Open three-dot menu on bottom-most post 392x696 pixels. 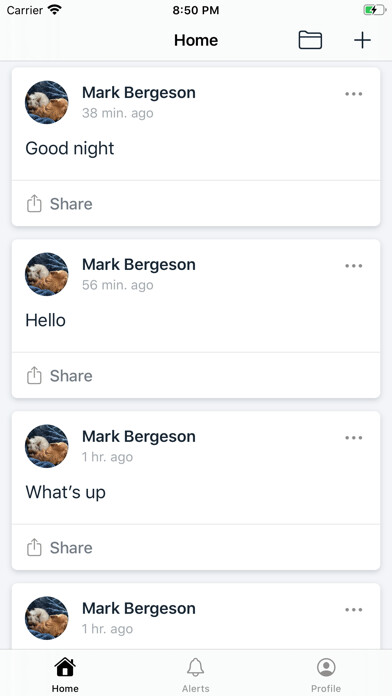pyautogui.click(x=353, y=609)
